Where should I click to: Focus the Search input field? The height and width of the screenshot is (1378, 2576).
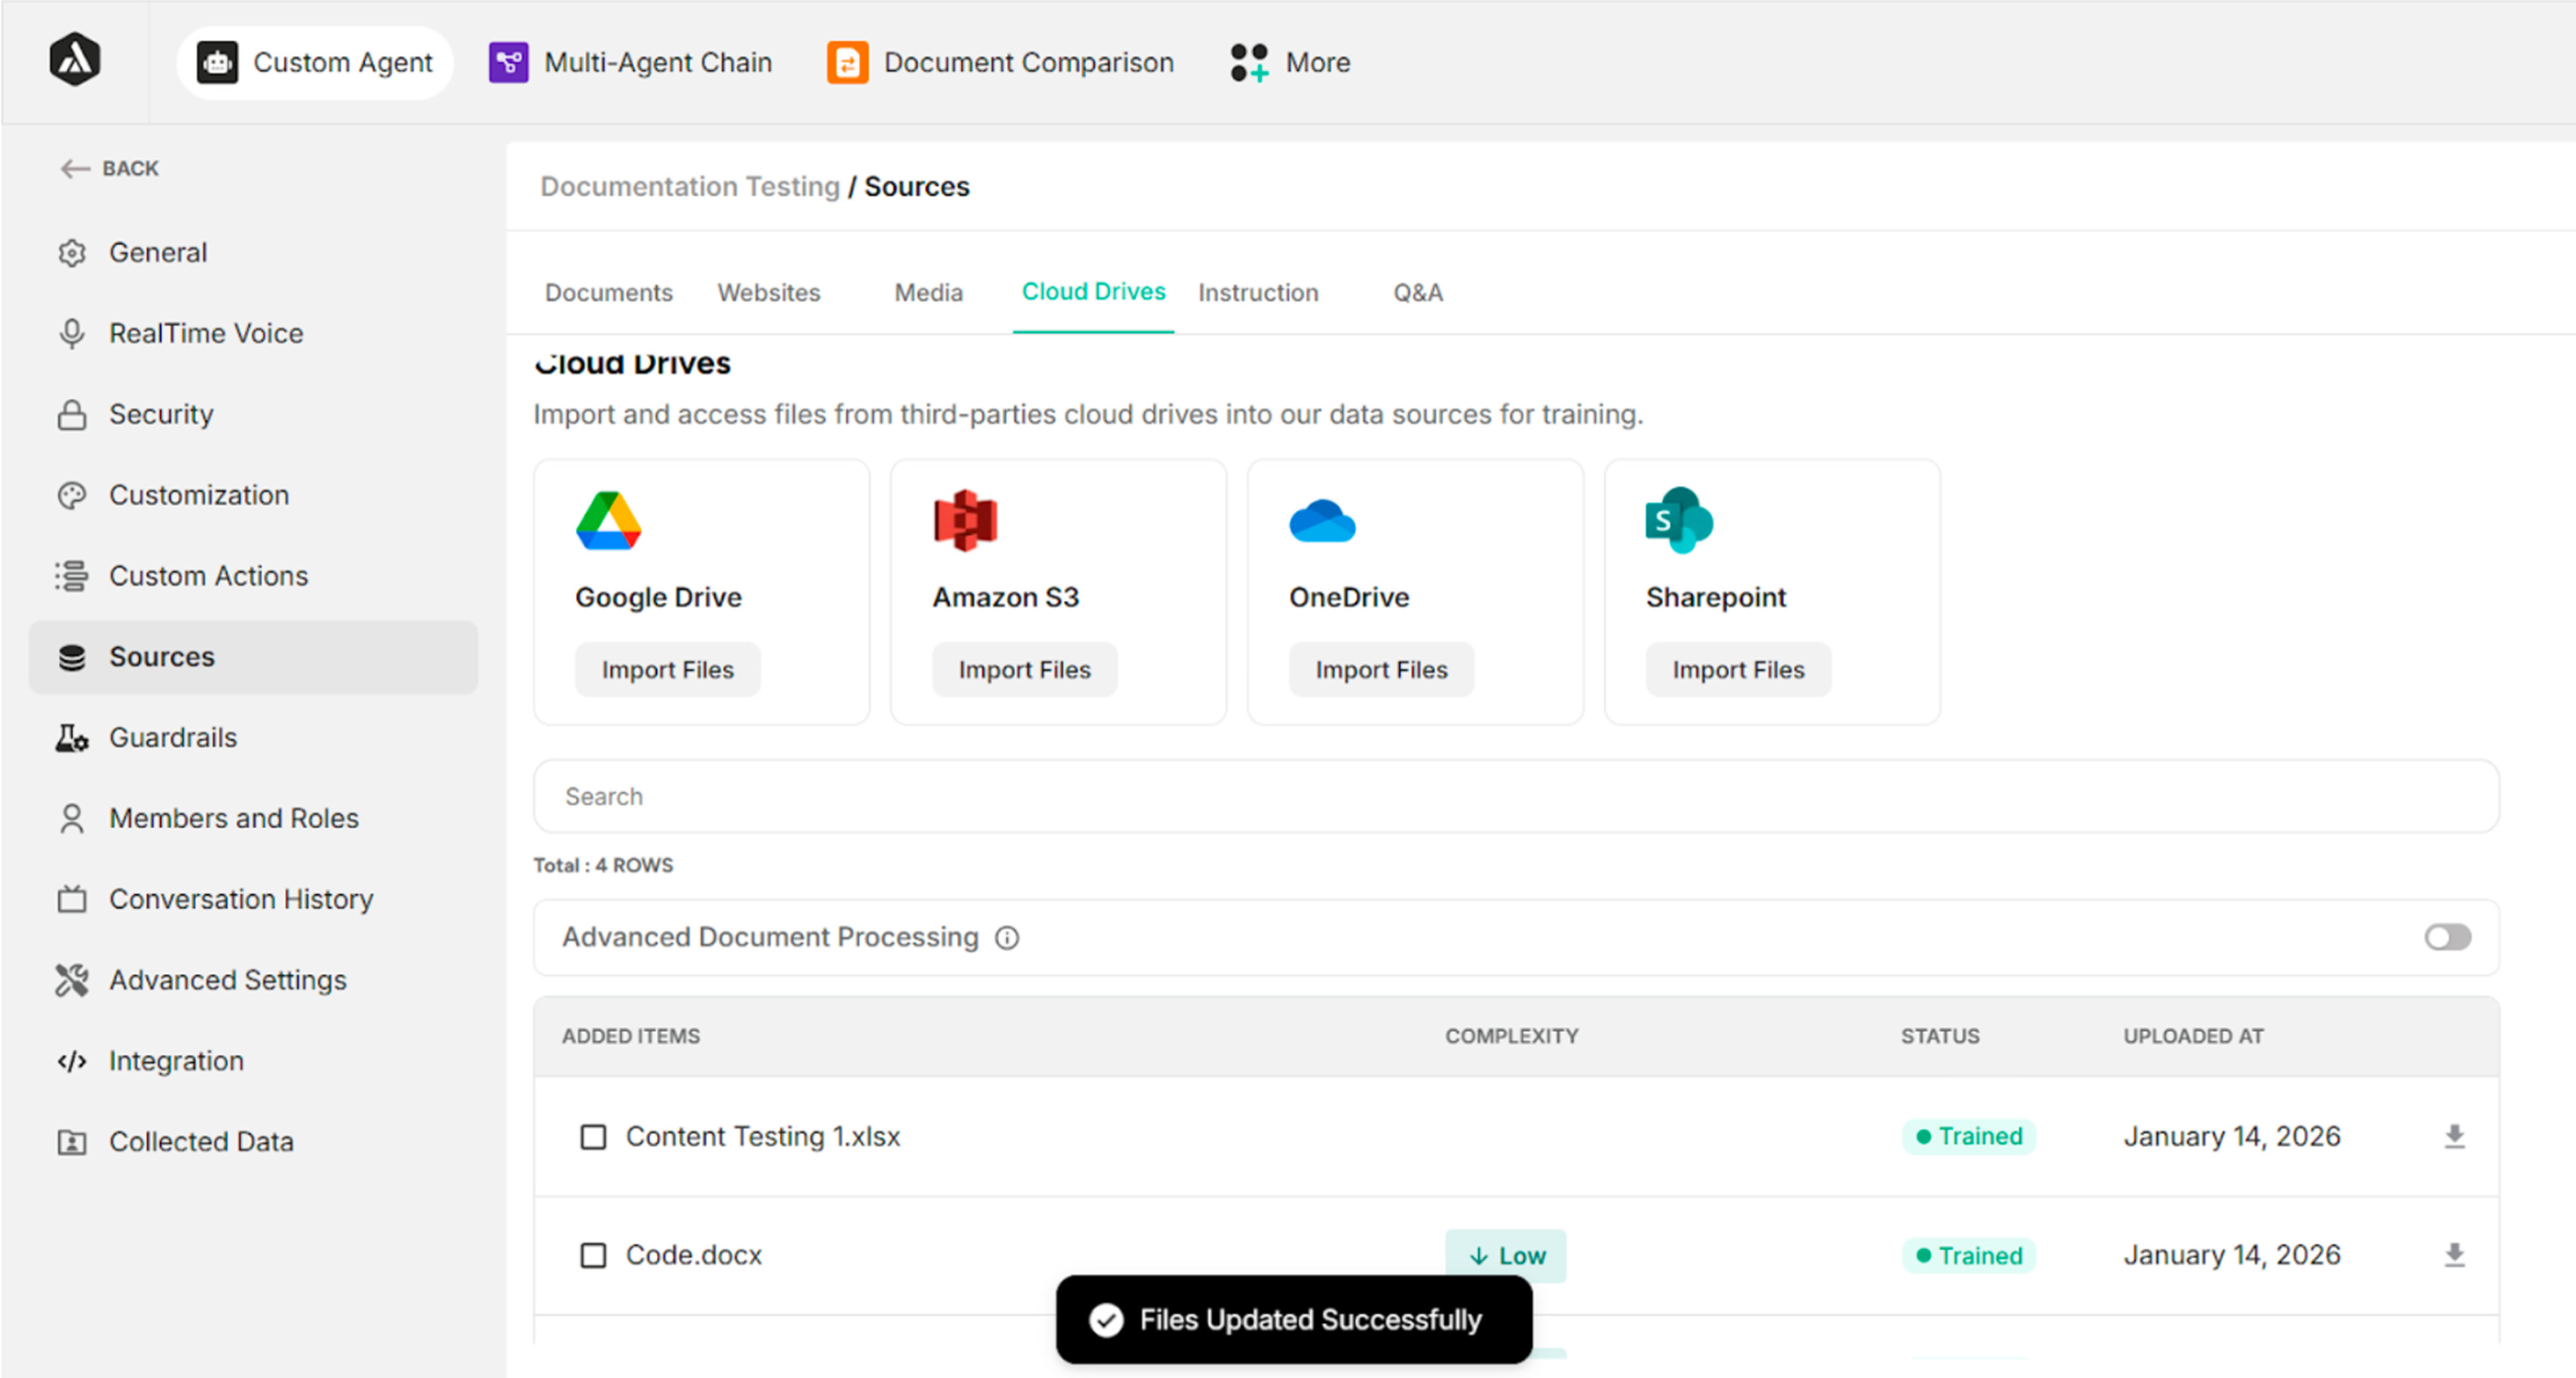click(x=1515, y=796)
